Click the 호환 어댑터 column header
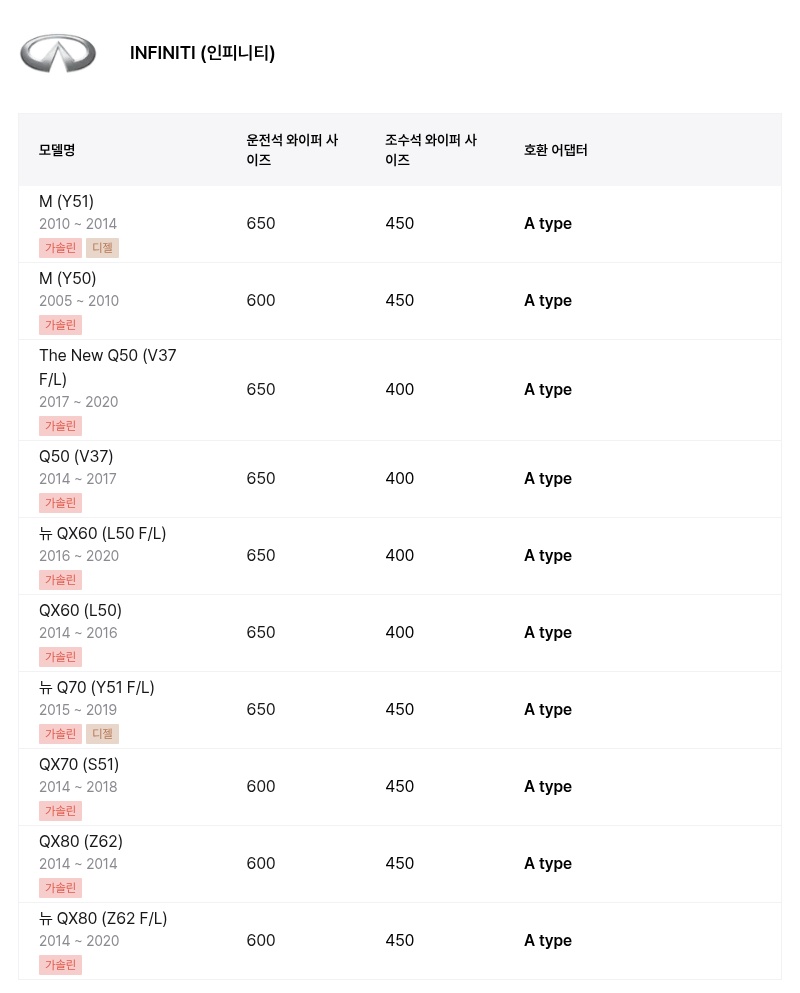 click(x=556, y=150)
